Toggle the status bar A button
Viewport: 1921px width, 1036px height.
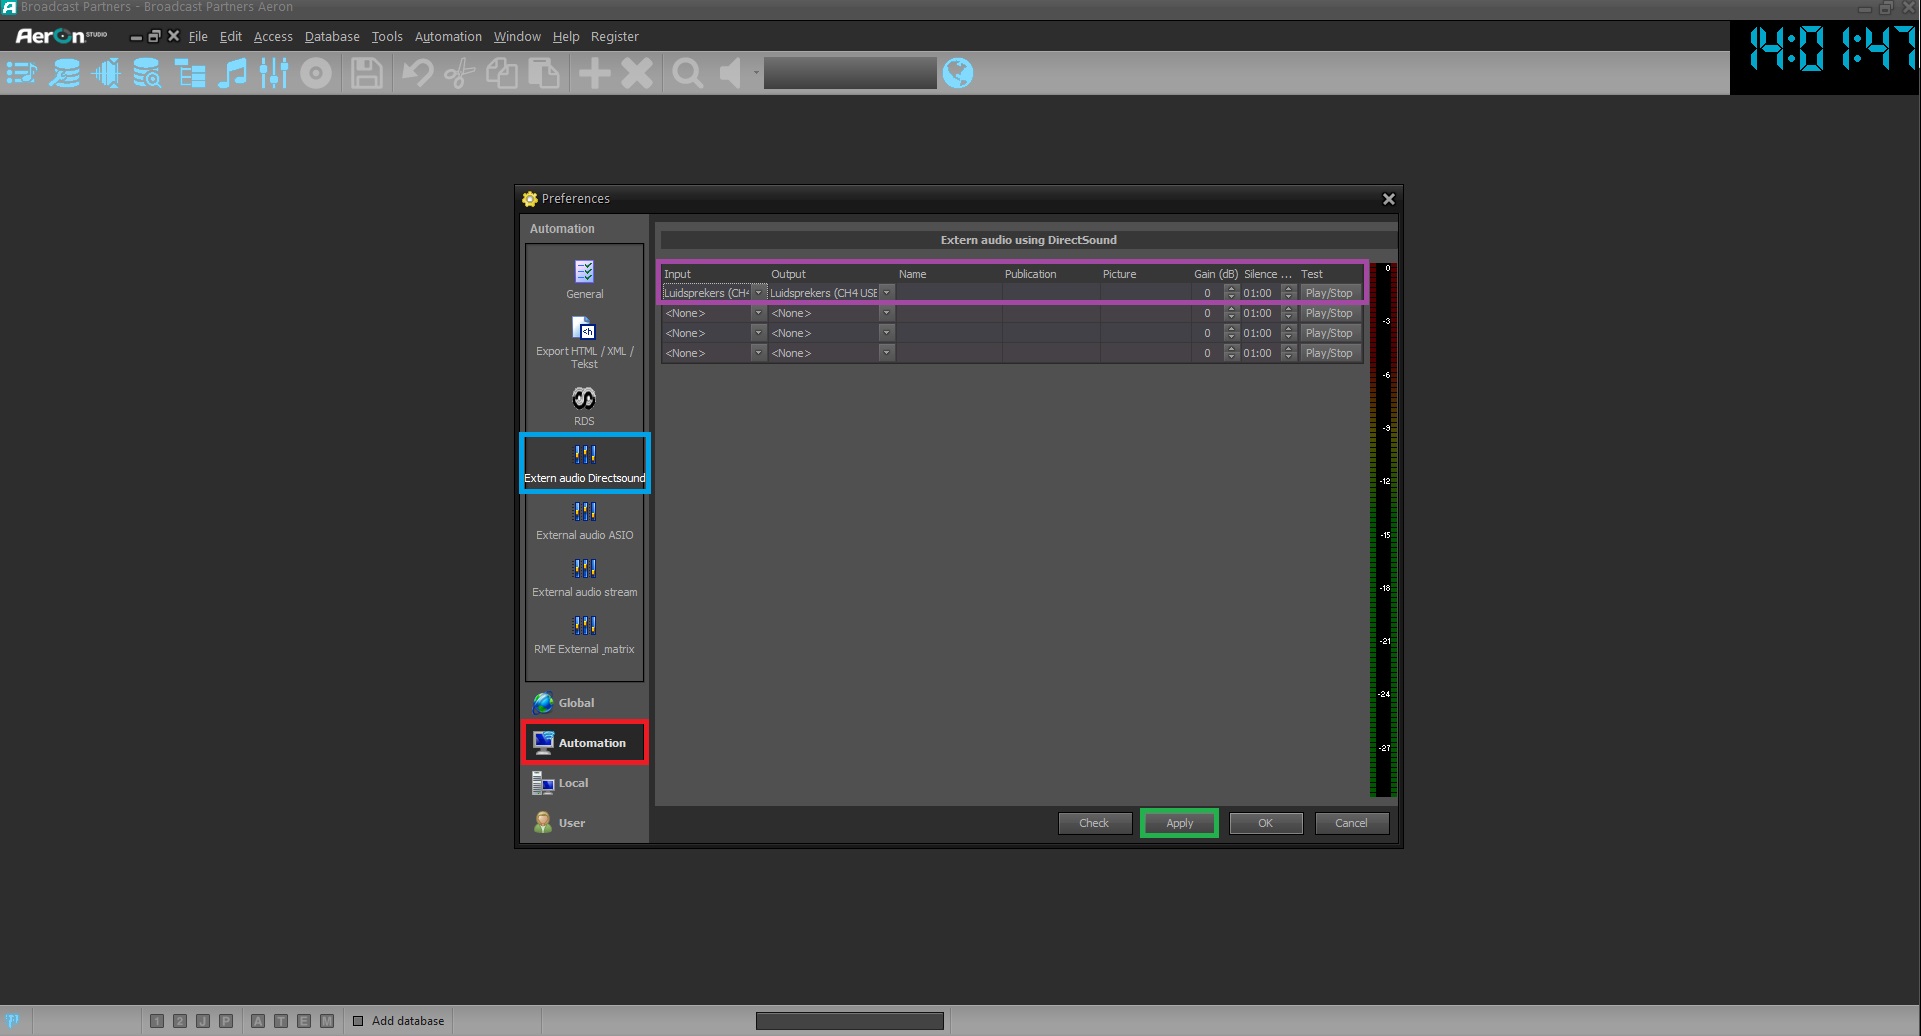click(x=258, y=1021)
